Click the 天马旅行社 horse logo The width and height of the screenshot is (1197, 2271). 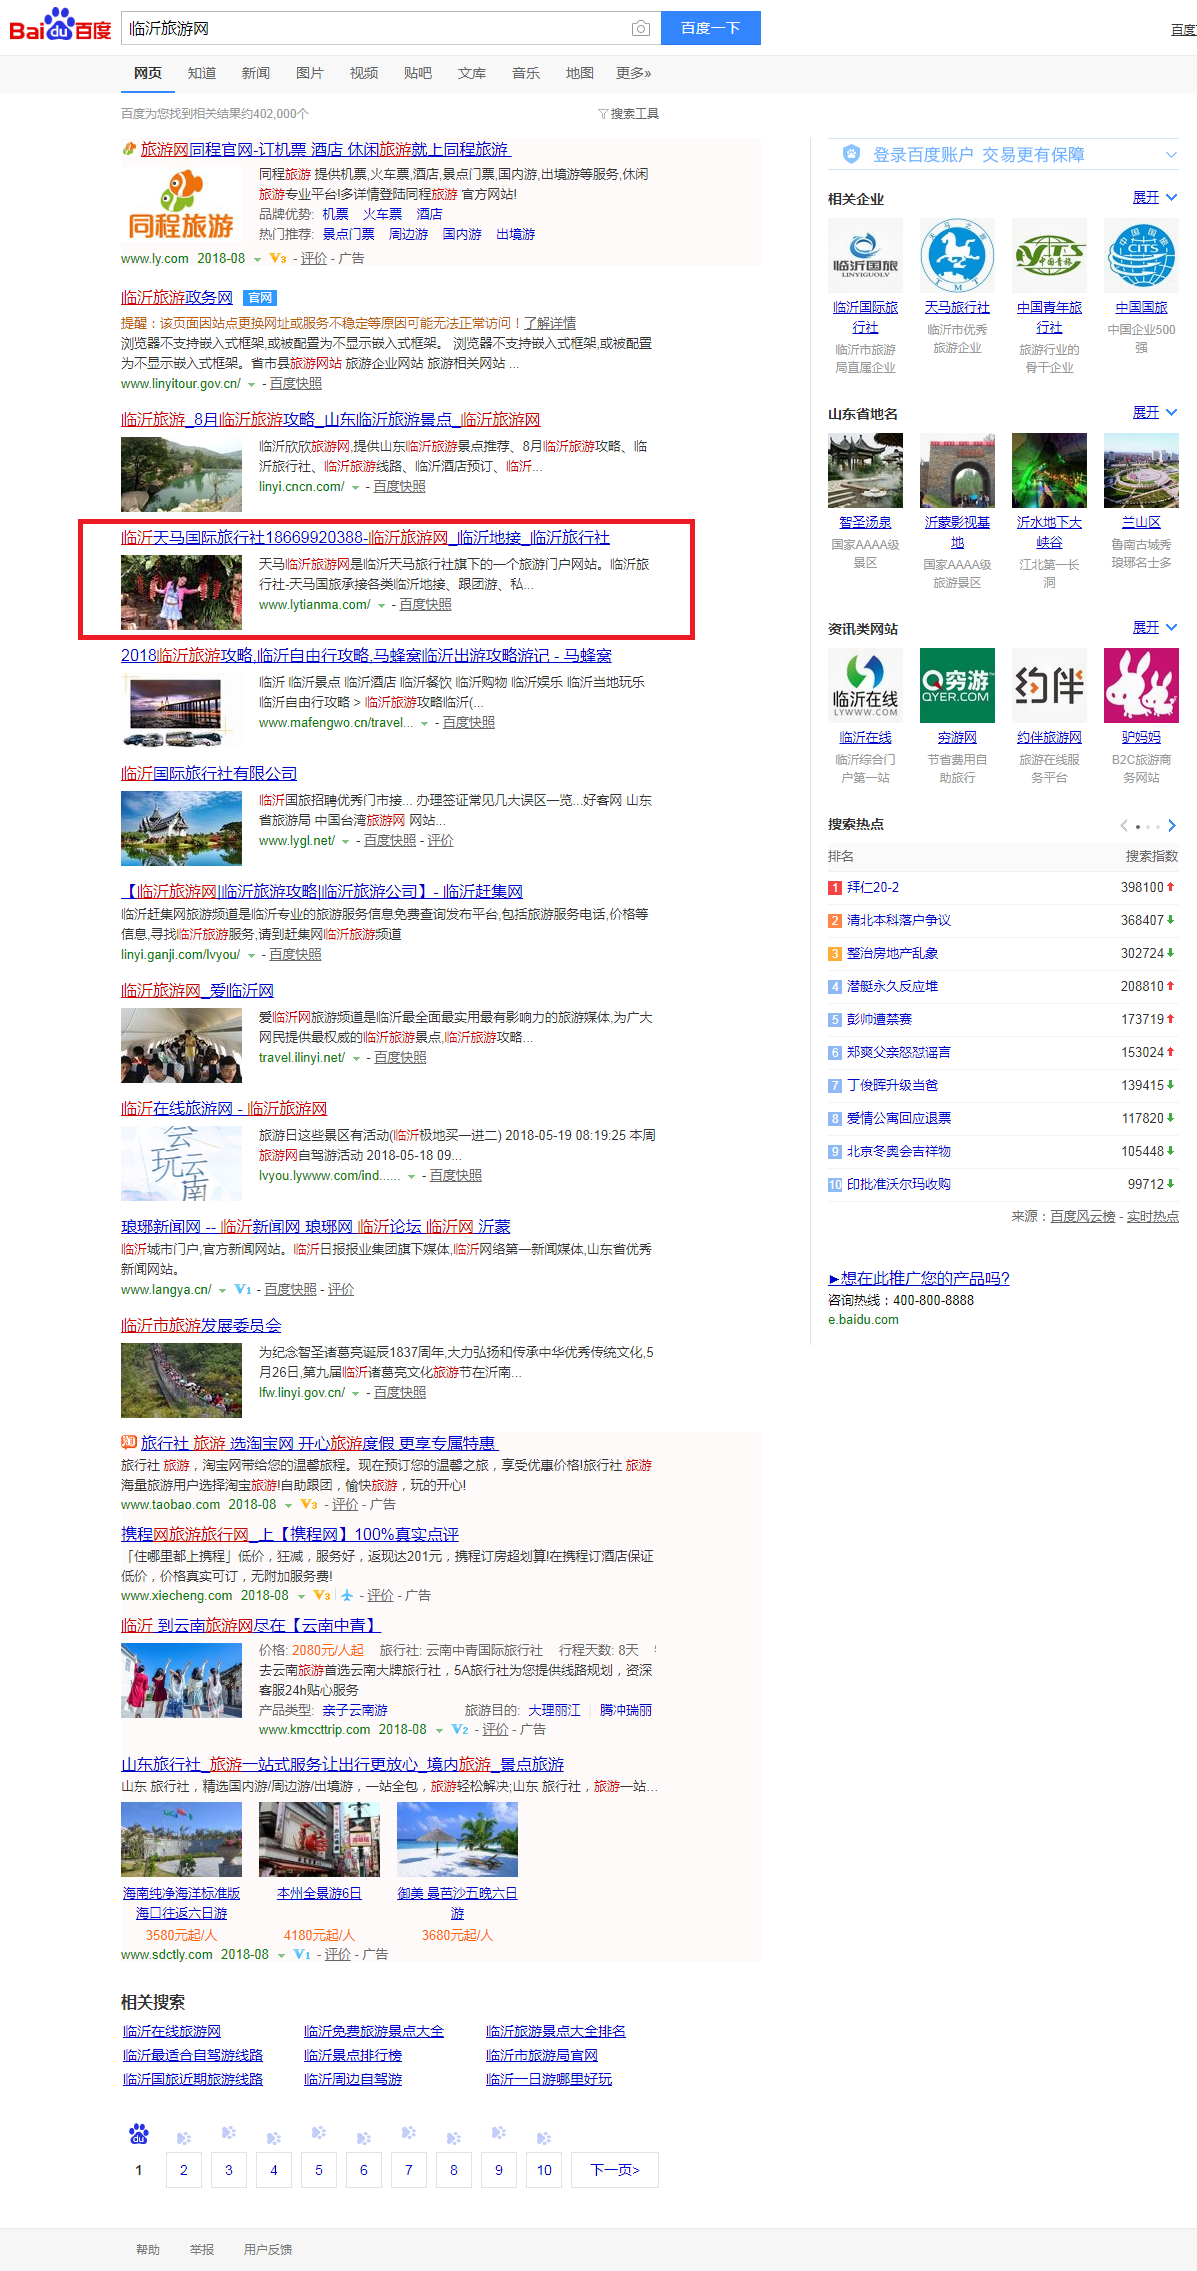point(957,256)
